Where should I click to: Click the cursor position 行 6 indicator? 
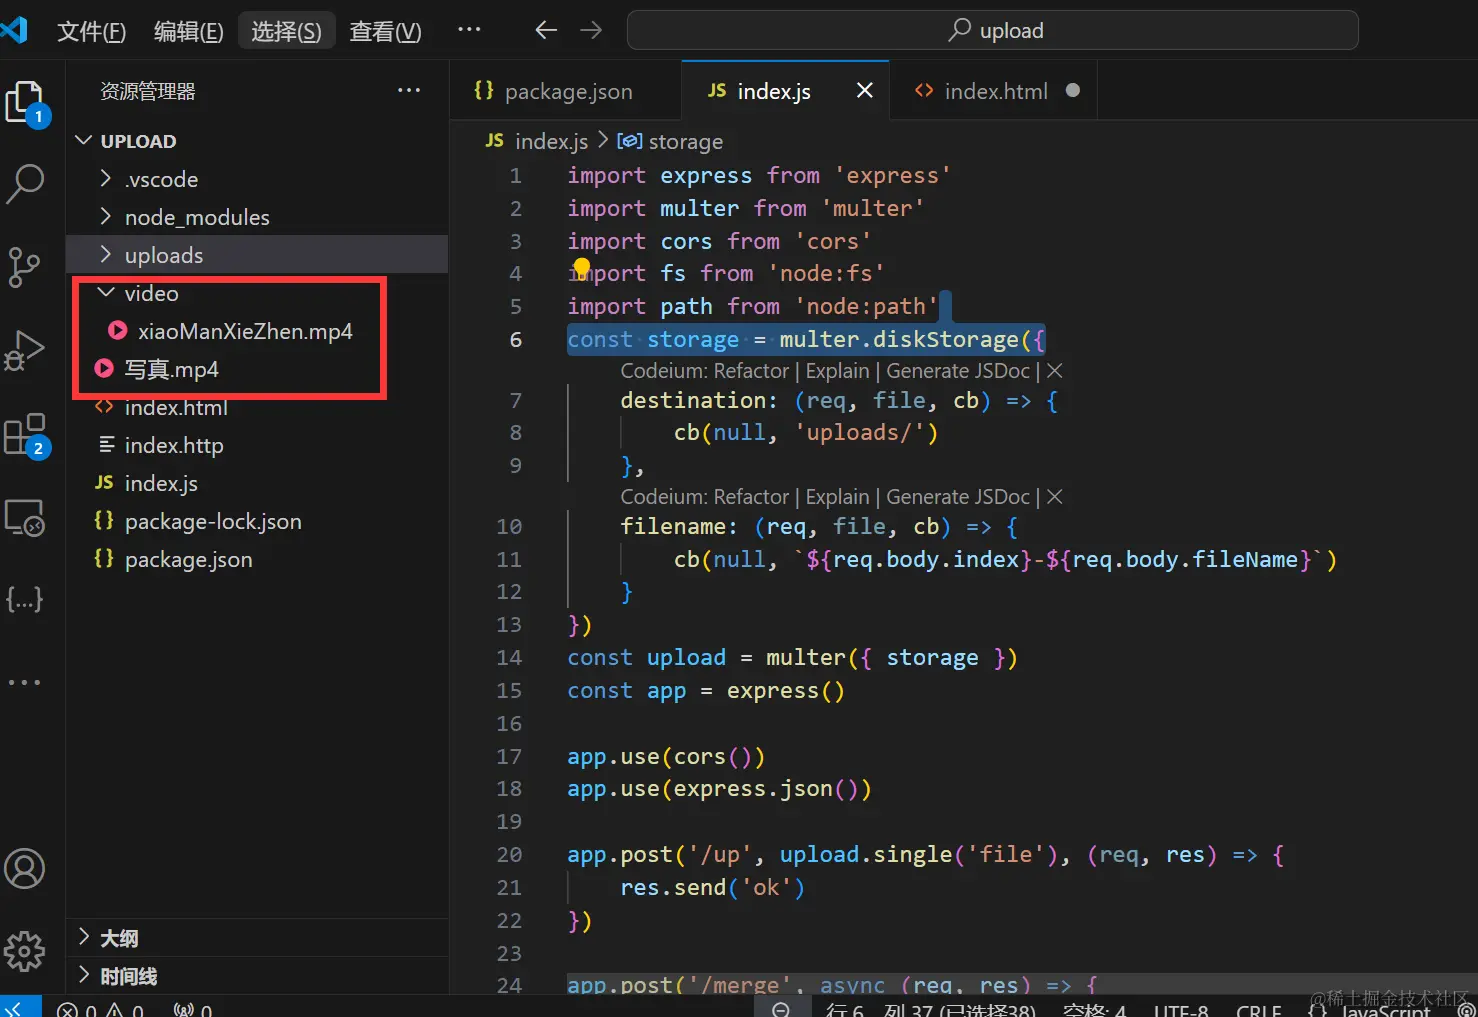click(930, 1009)
